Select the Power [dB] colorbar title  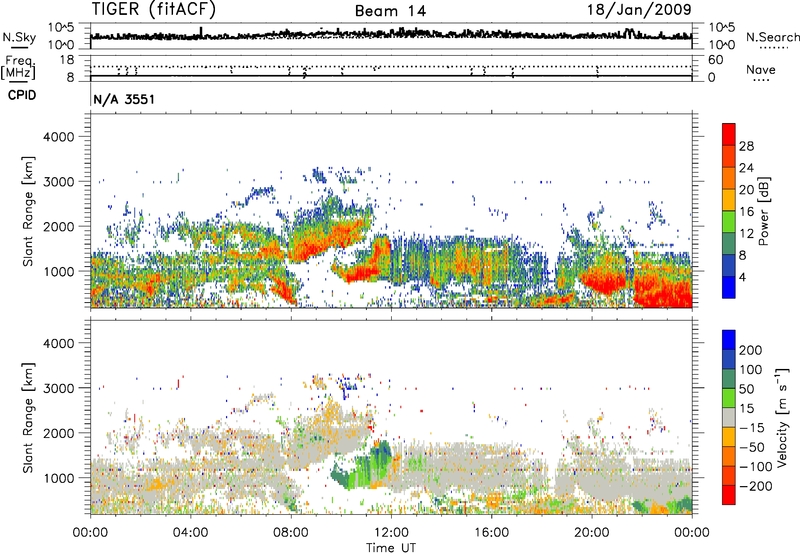tap(764, 211)
